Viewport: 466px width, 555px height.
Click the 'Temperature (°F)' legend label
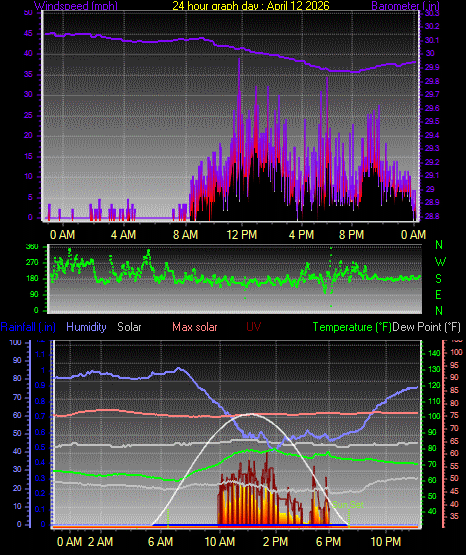point(352,327)
